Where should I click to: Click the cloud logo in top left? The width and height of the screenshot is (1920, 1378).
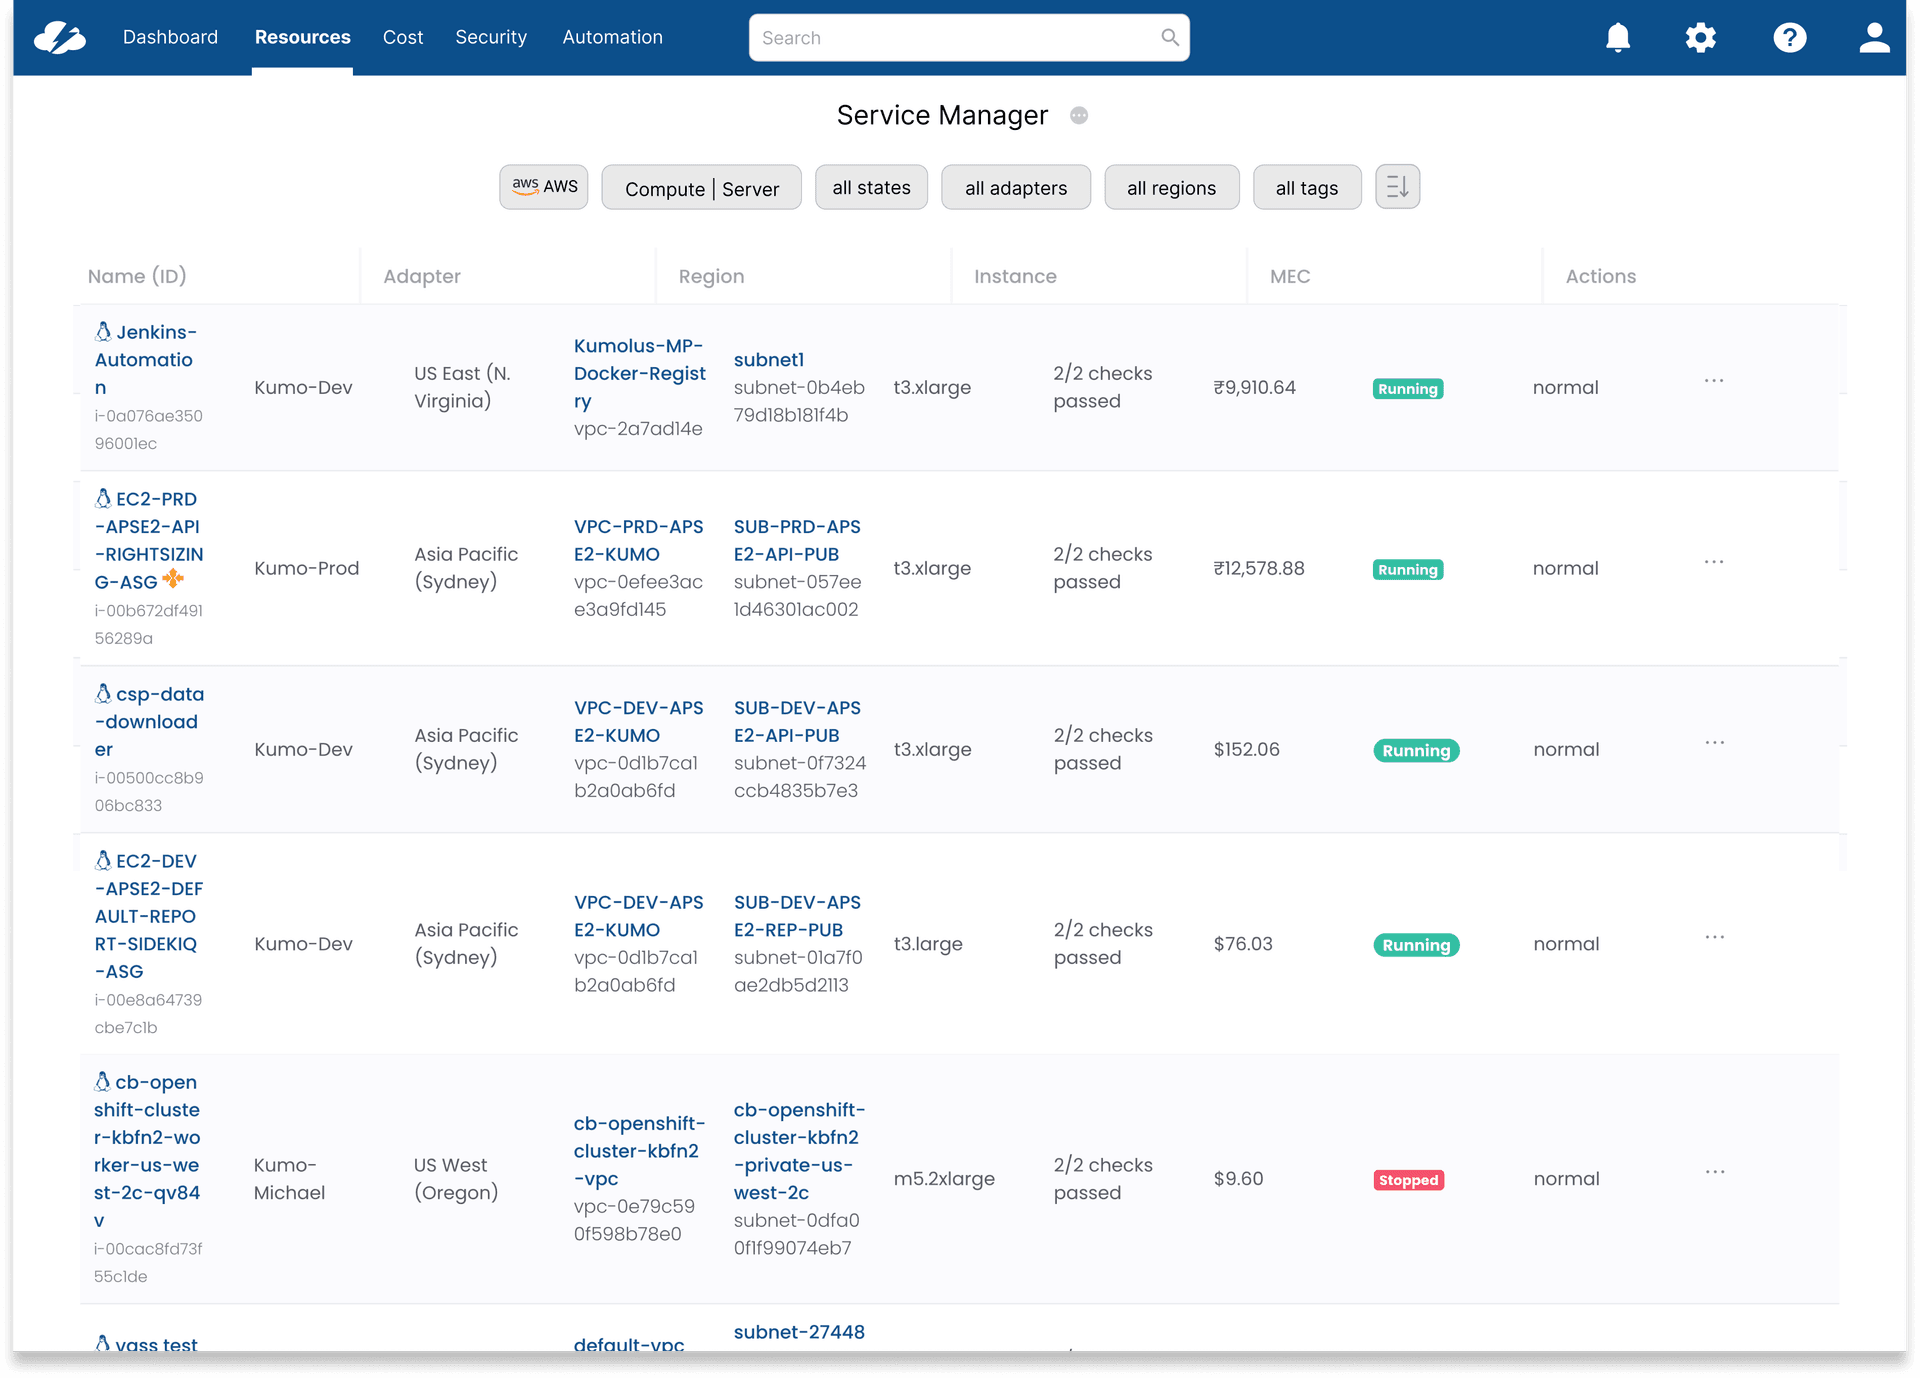(60, 37)
